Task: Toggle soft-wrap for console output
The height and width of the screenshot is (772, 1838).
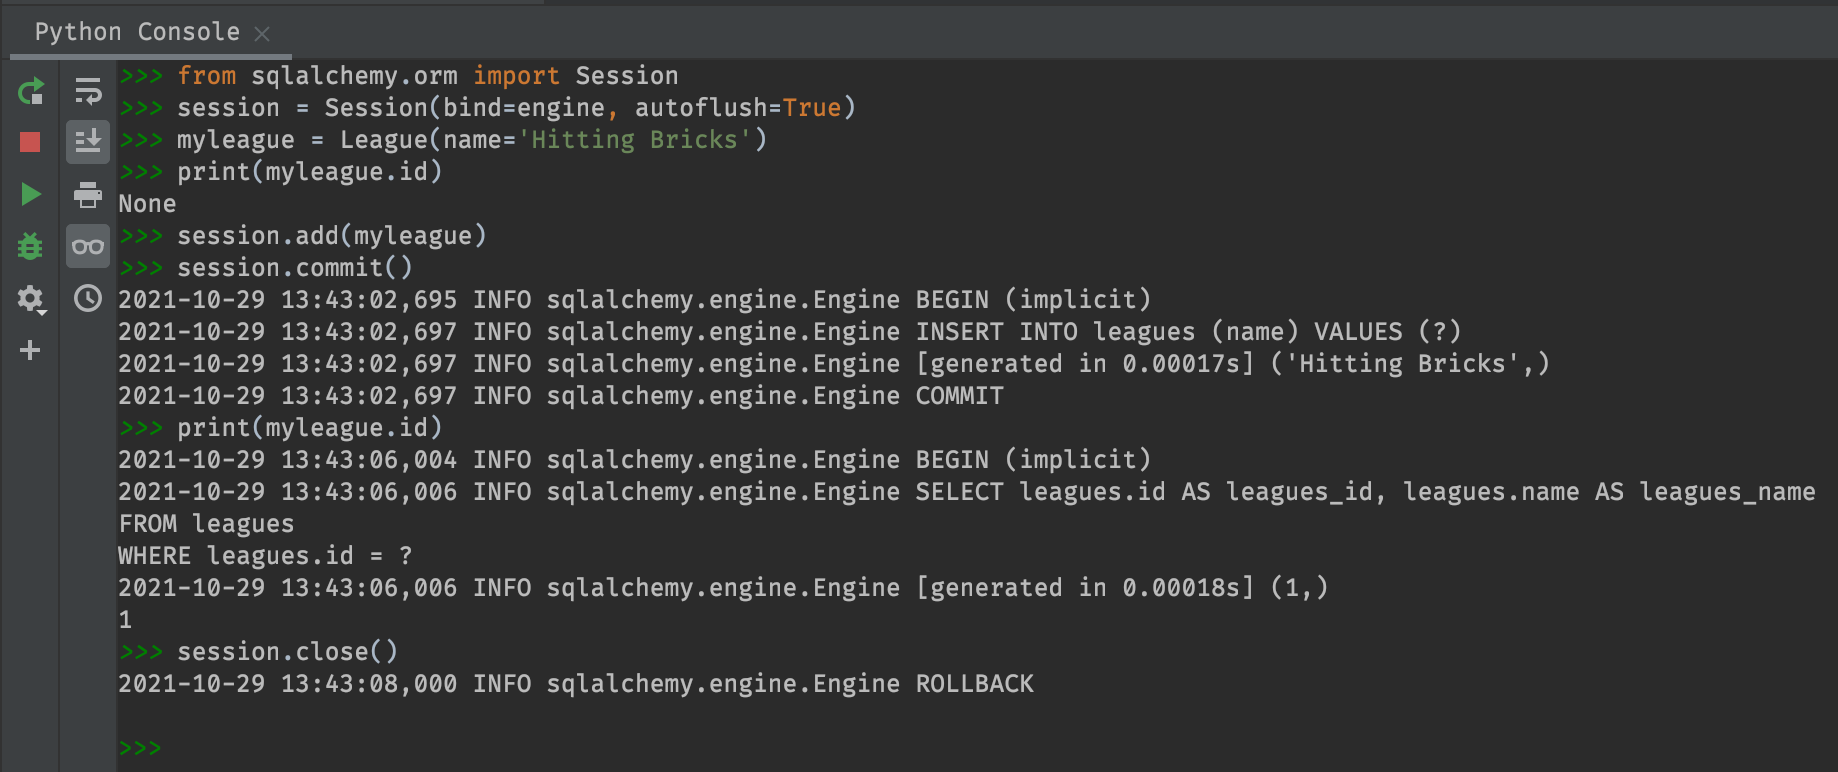Action: tap(88, 92)
